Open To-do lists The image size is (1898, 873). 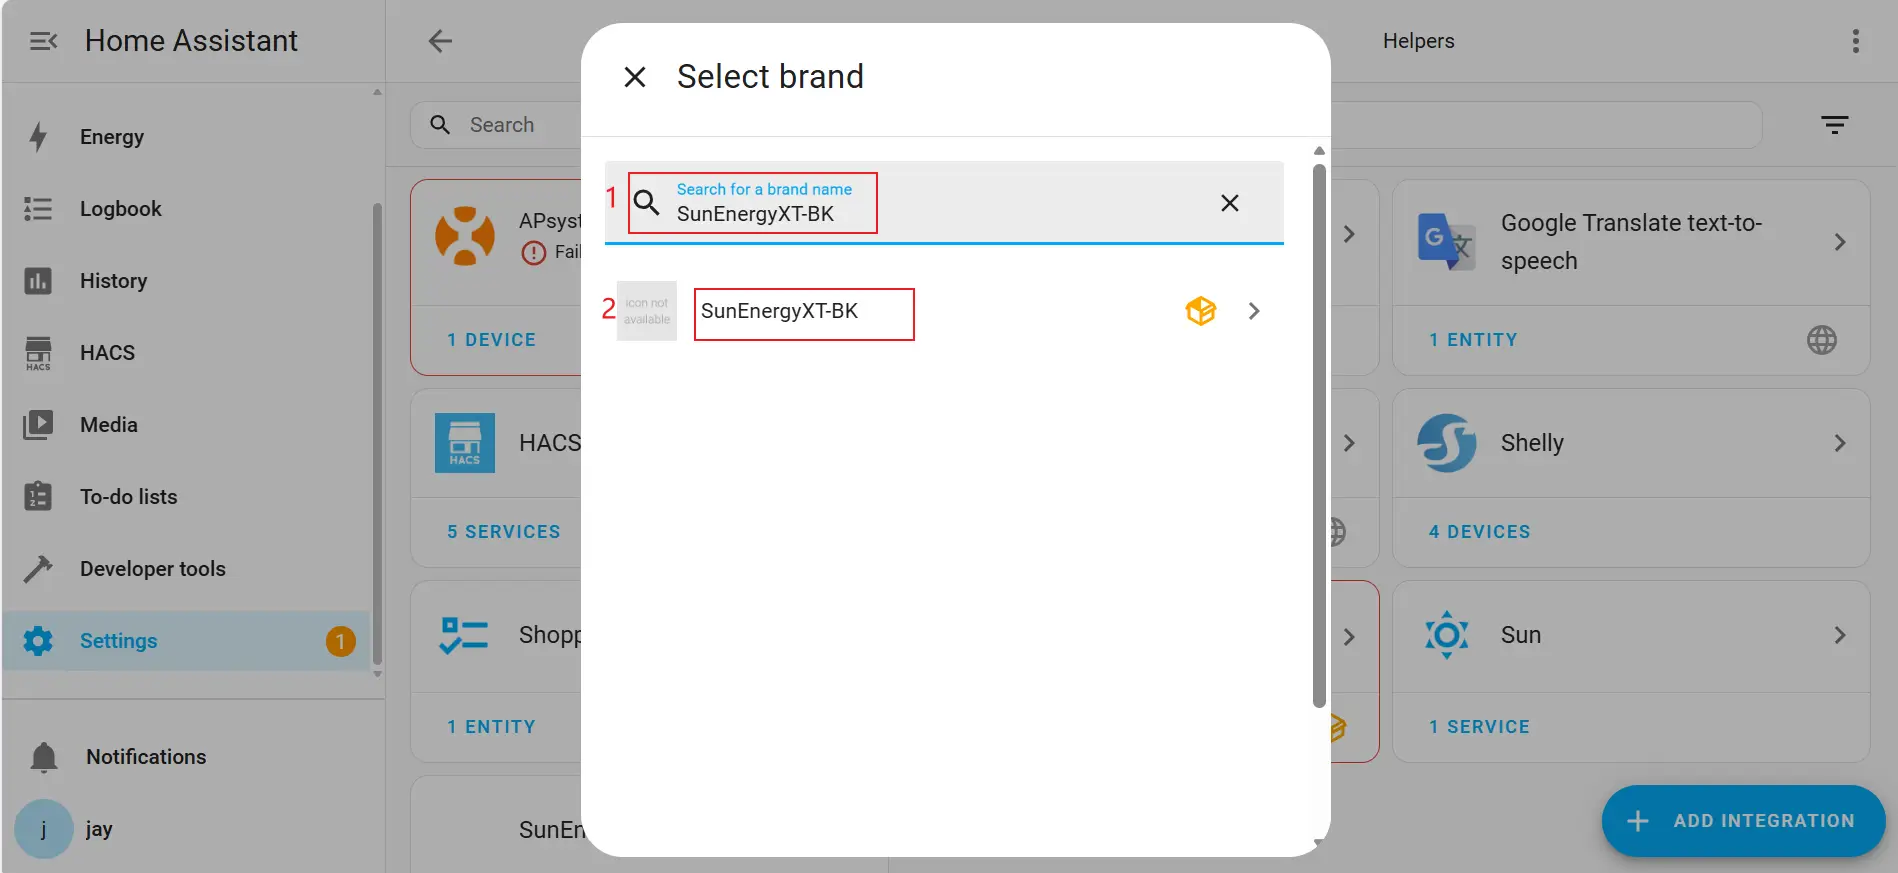click(x=128, y=497)
